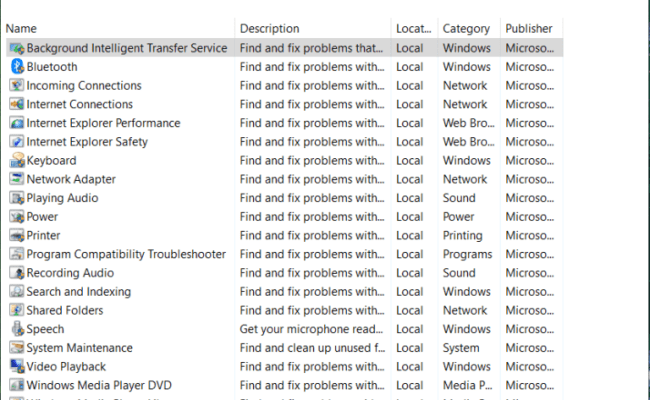Click the Video Playback icon
Image resolution: width=650 pixels, height=400 pixels.
(17, 367)
